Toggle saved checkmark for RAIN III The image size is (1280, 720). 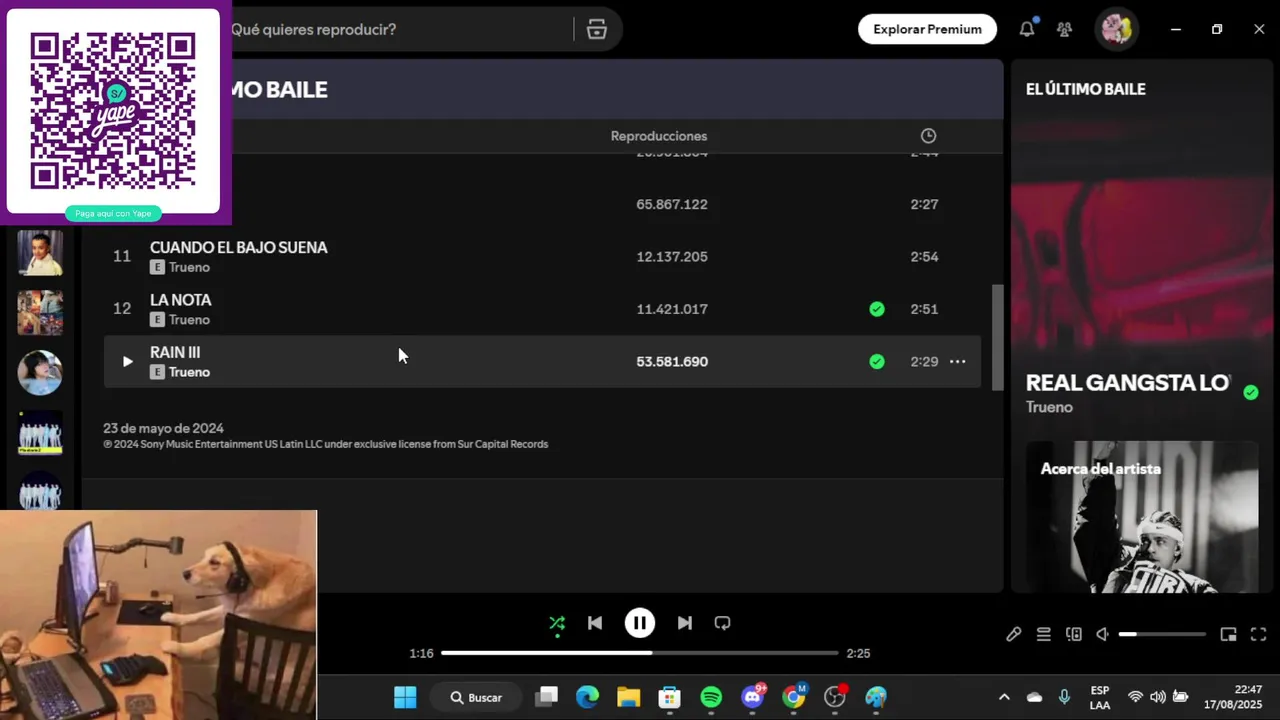pos(877,361)
